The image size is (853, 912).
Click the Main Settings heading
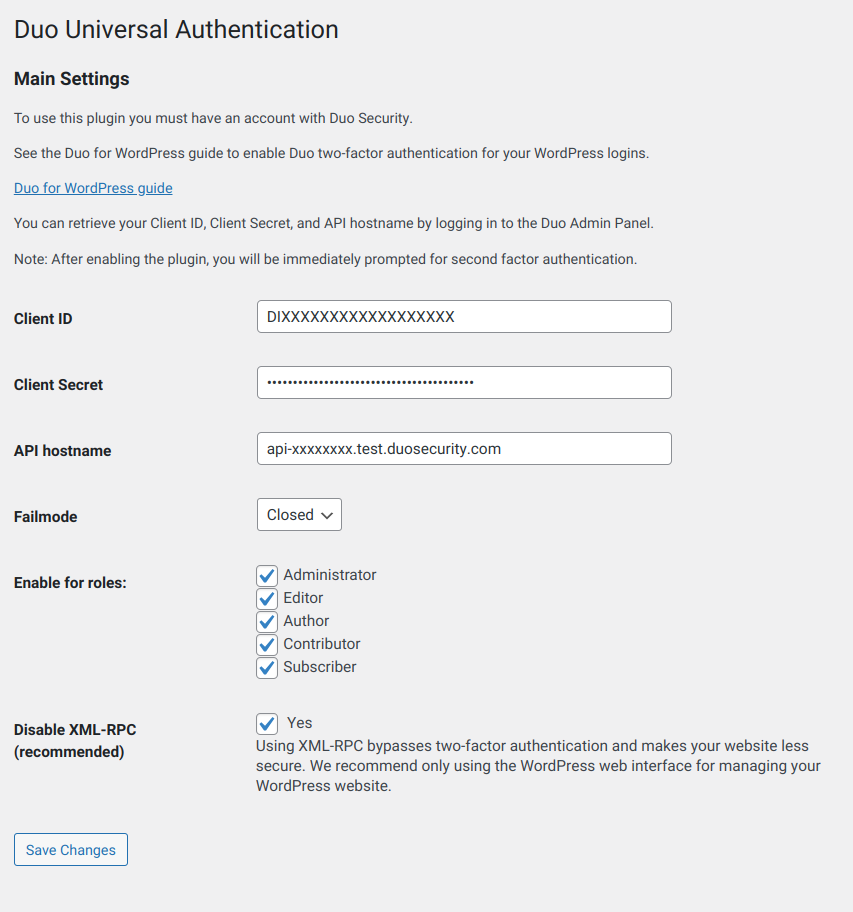[x=70, y=78]
